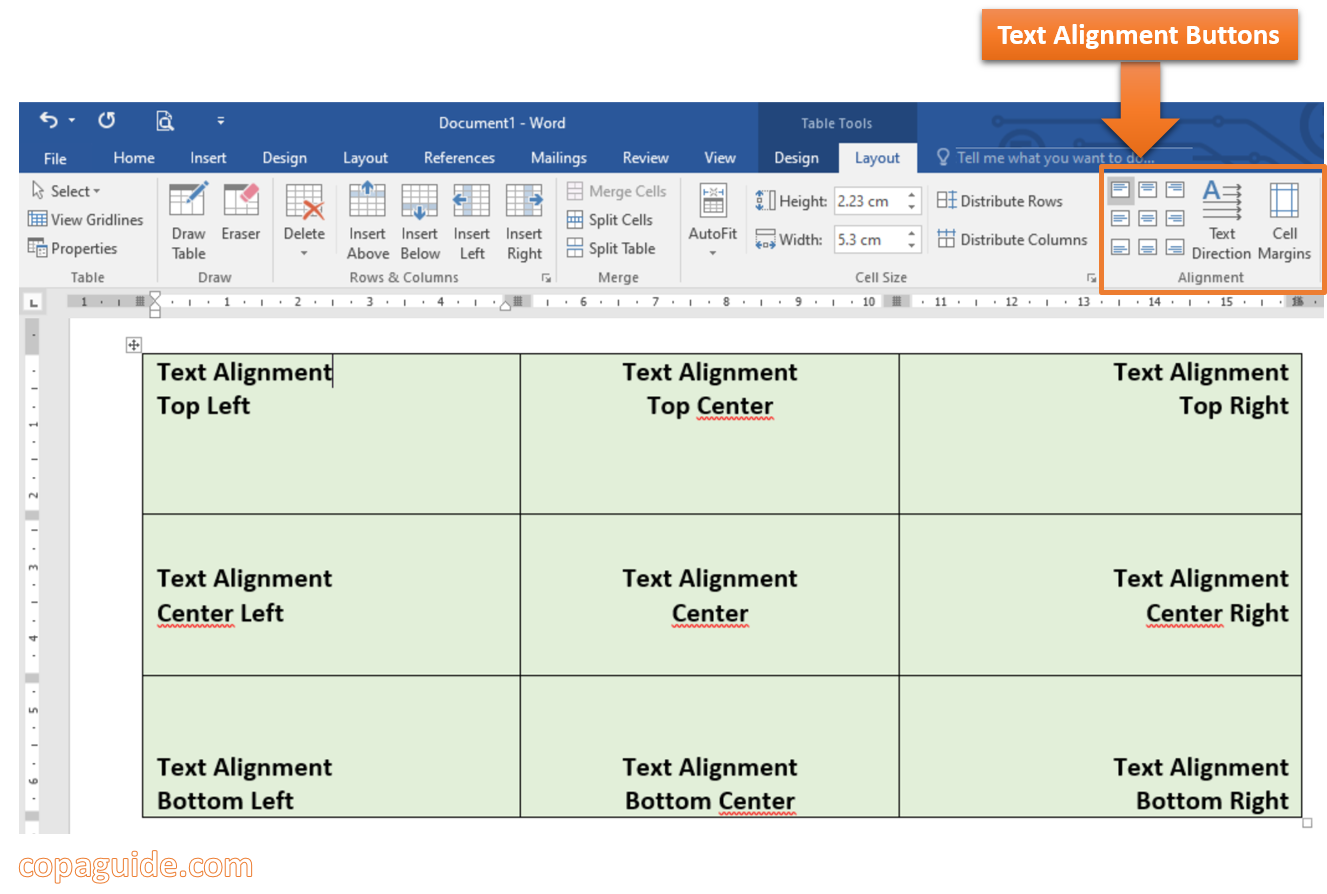
Task: Open the References ribbon tab
Action: pos(459,157)
